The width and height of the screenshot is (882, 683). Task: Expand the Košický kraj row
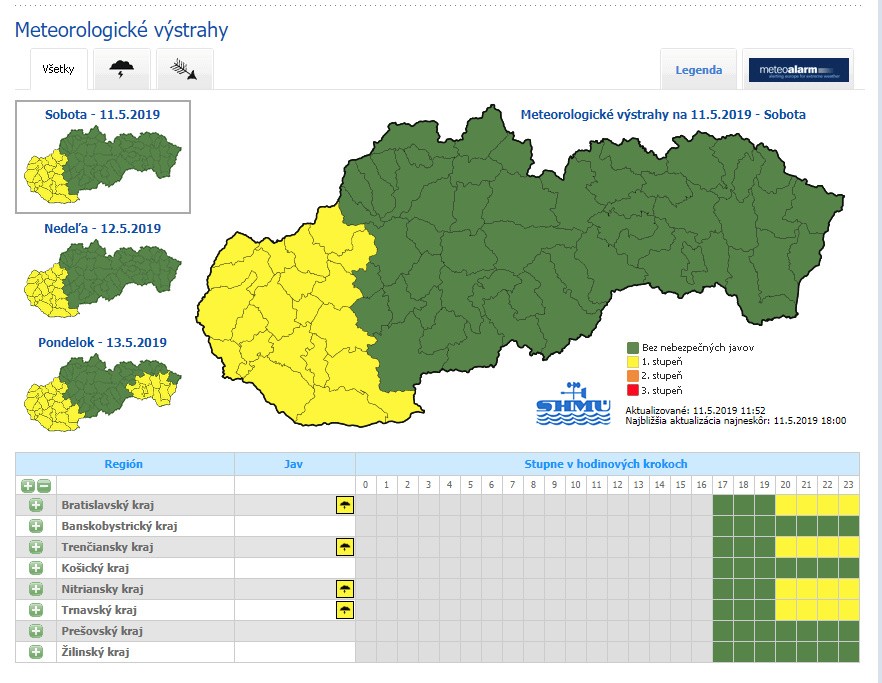(36, 568)
